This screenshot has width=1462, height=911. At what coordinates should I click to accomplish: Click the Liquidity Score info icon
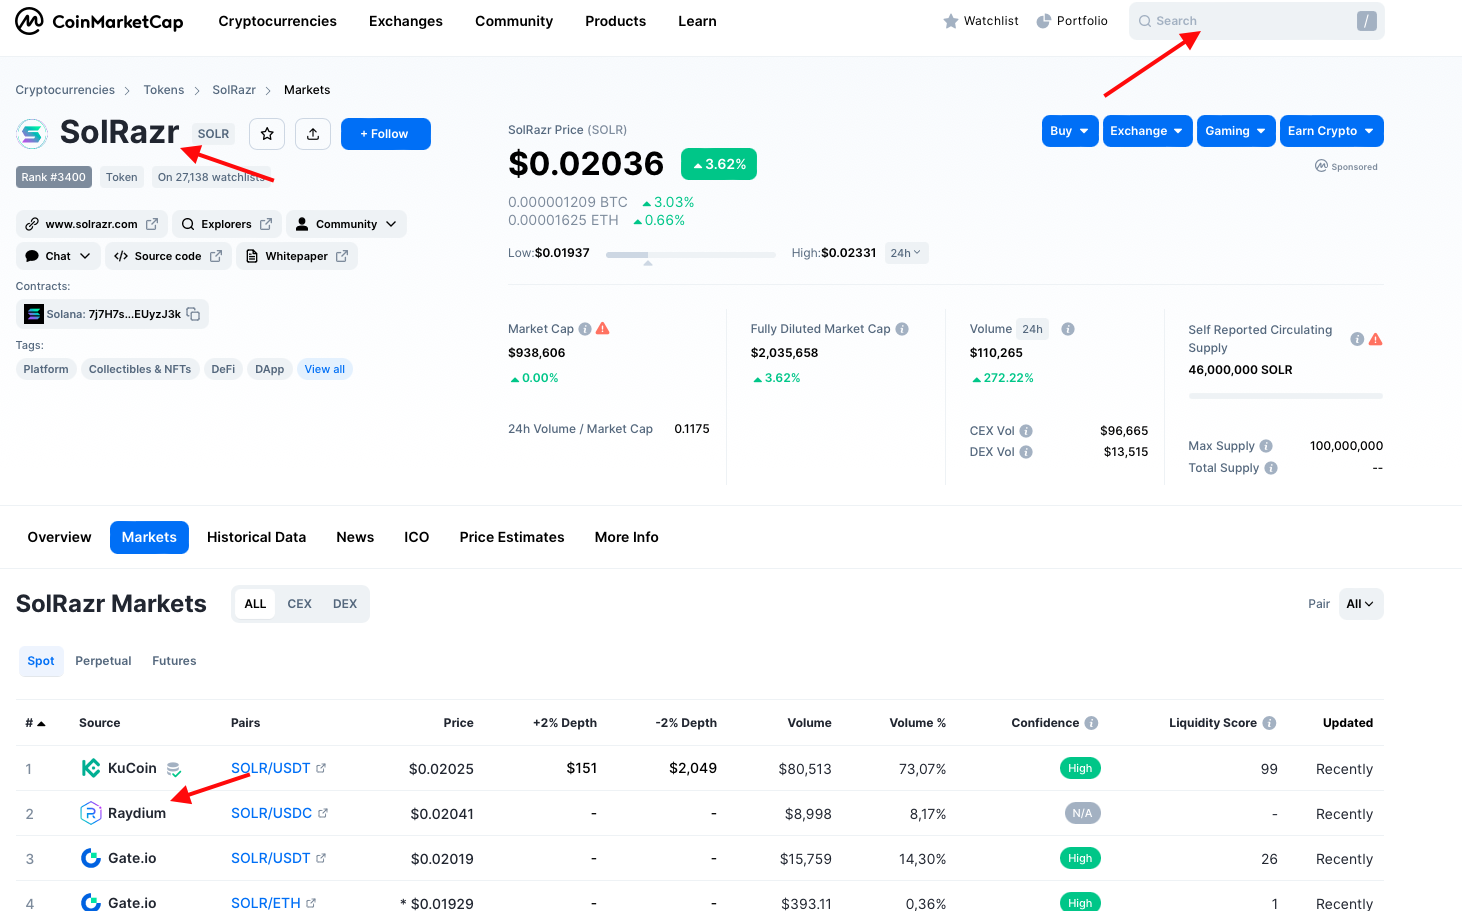click(x=1269, y=723)
